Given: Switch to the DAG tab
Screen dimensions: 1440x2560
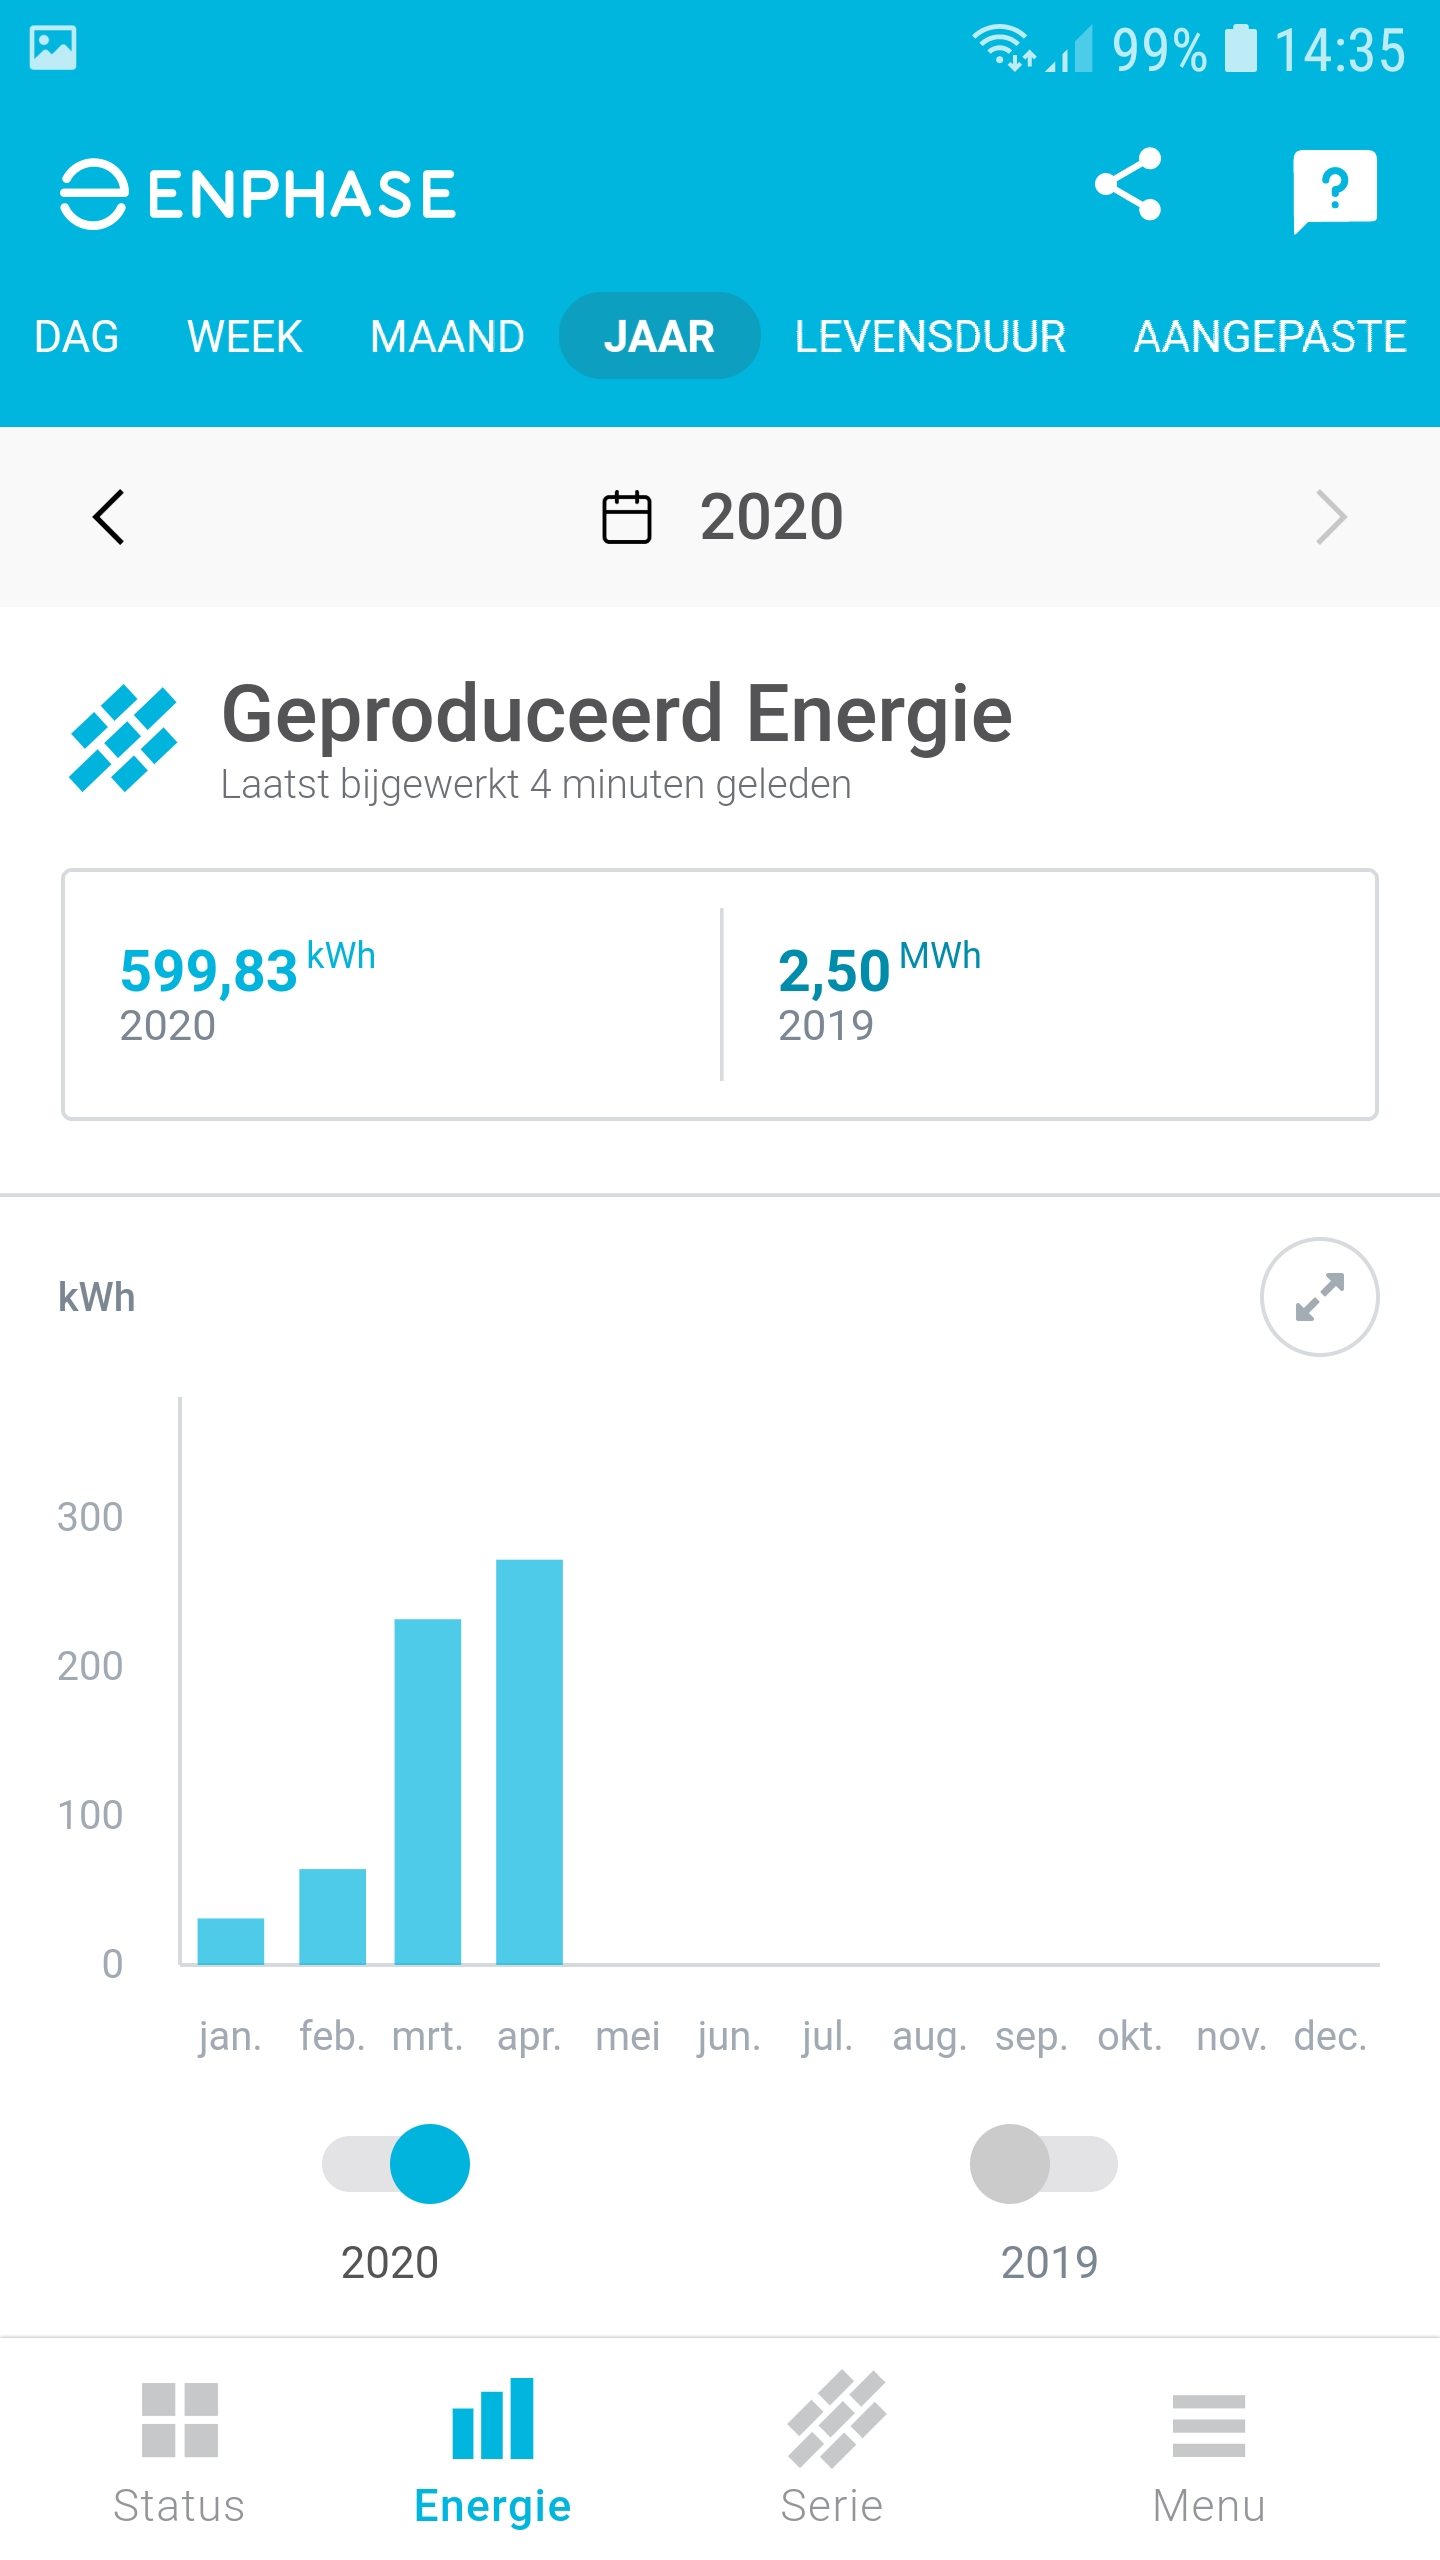Looking at the screenshot, I should tap(77, 337).
